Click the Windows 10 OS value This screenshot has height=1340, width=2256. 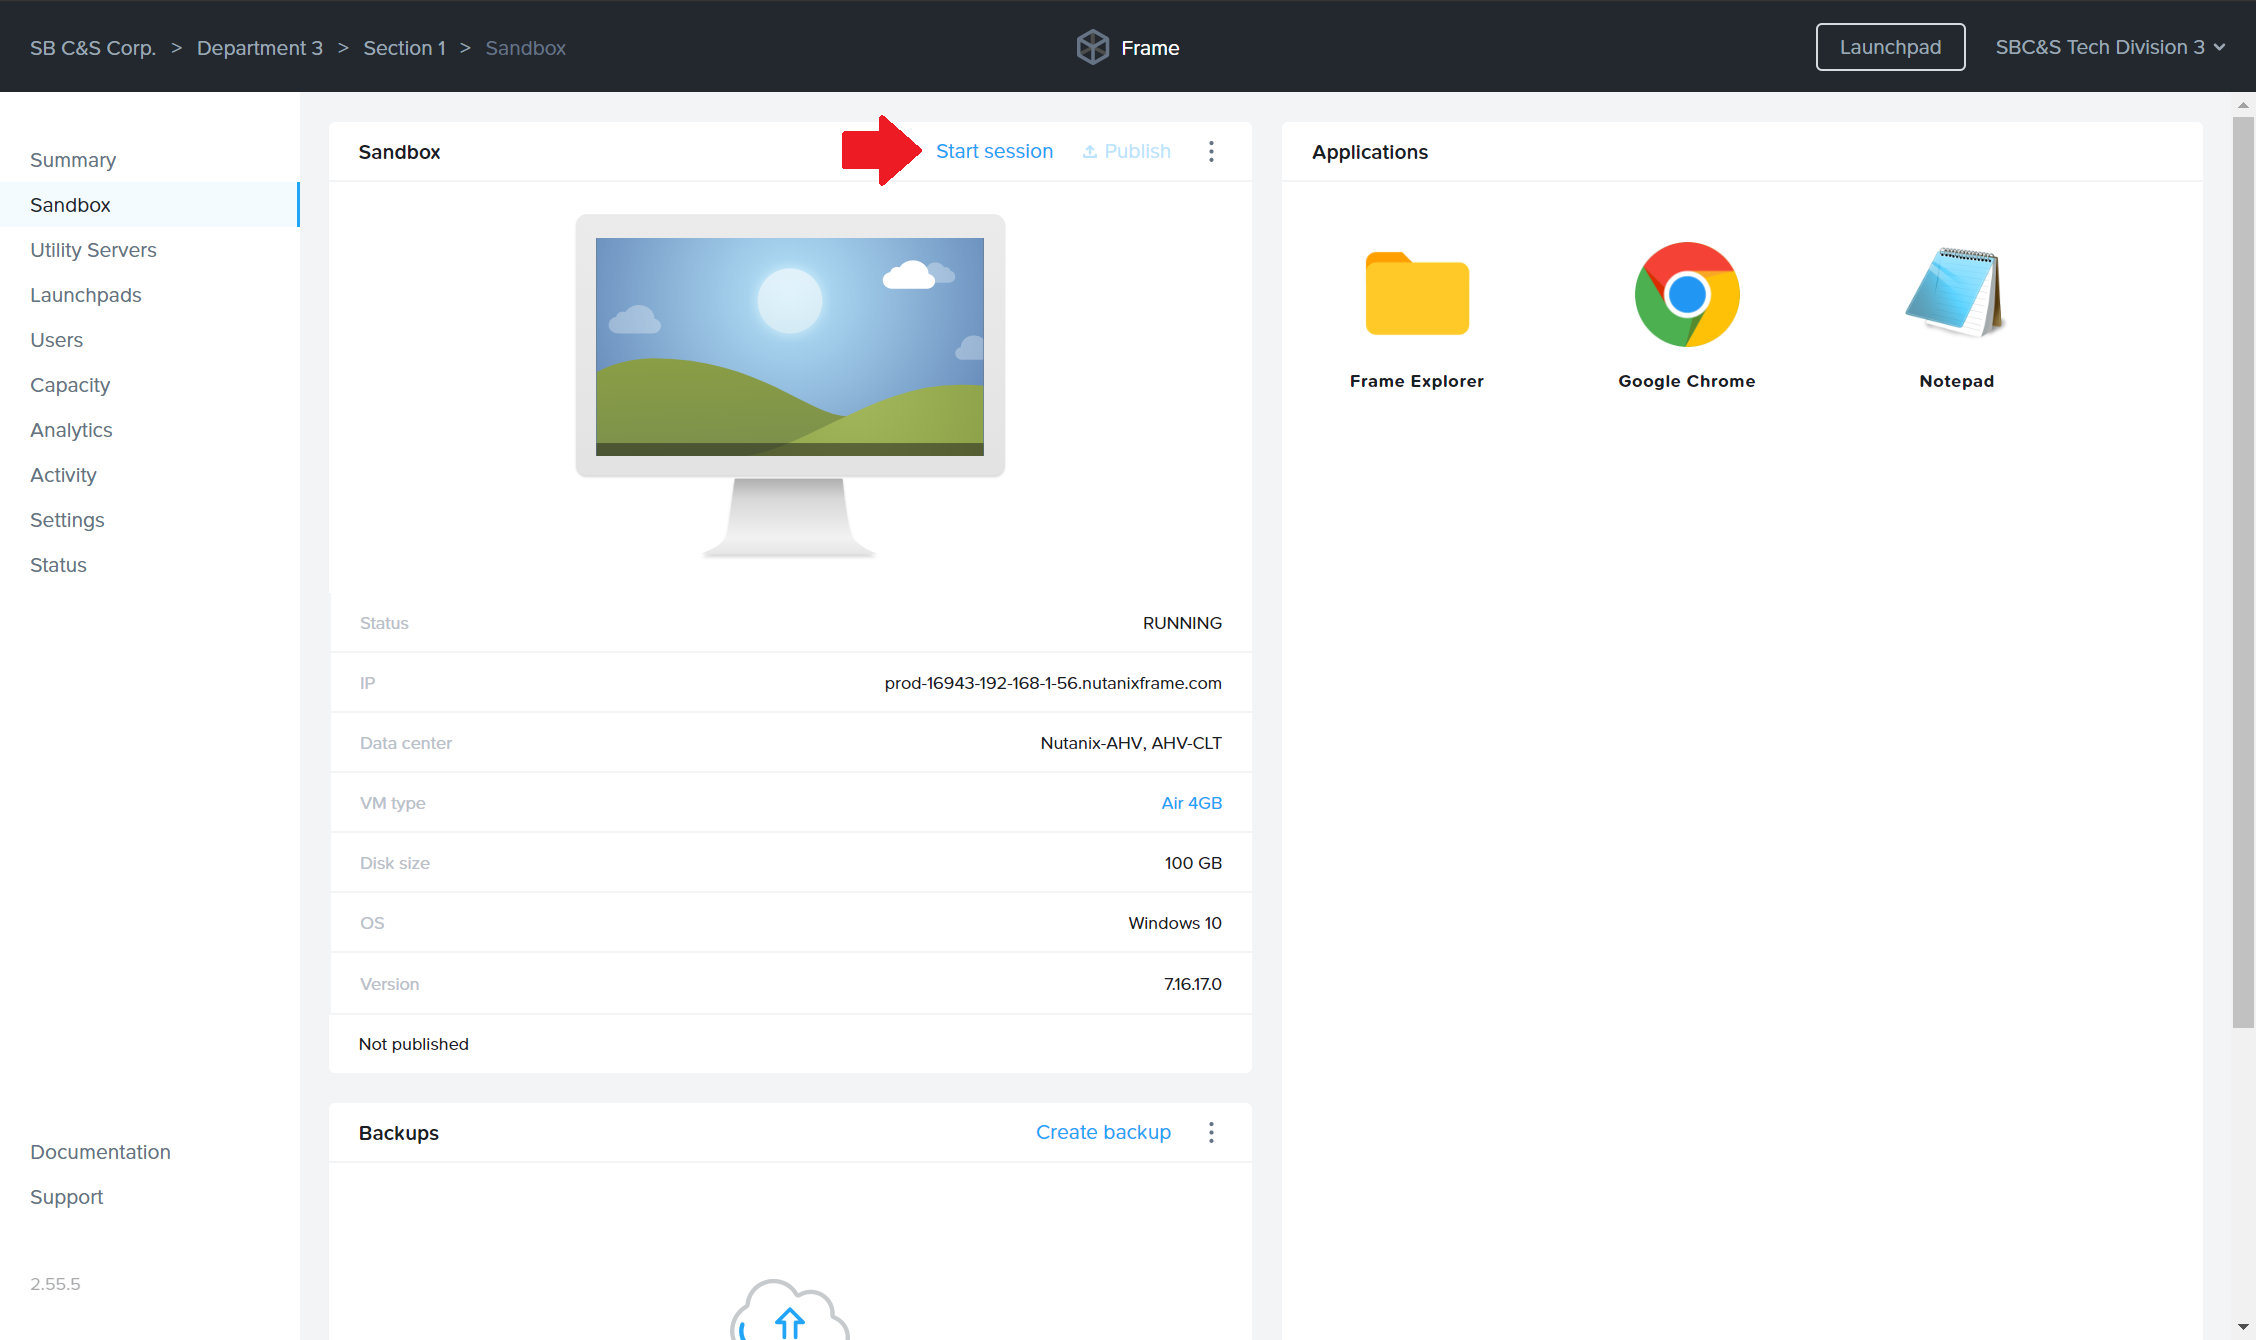tap(1175, 923)
